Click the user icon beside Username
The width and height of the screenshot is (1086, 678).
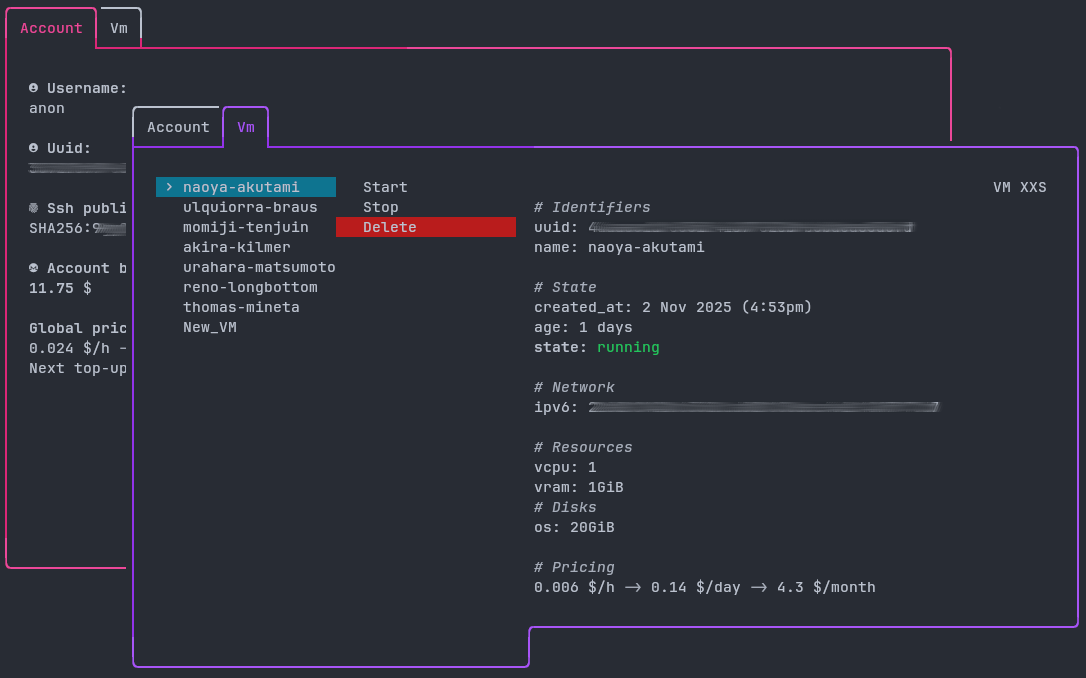(x=34, y=88)
